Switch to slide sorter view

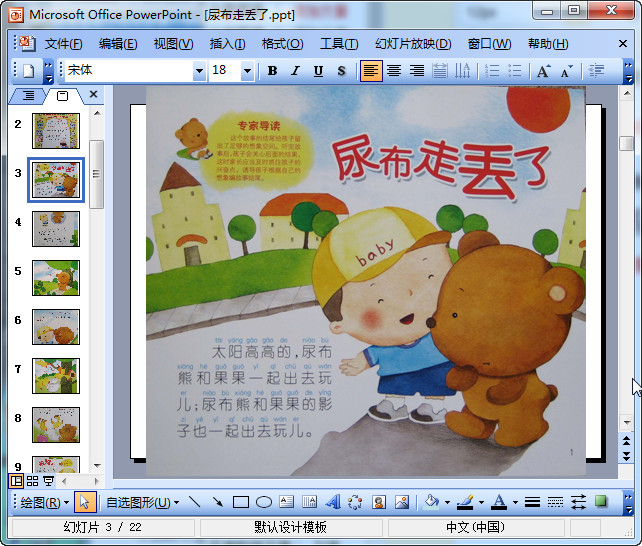(32, 481)
